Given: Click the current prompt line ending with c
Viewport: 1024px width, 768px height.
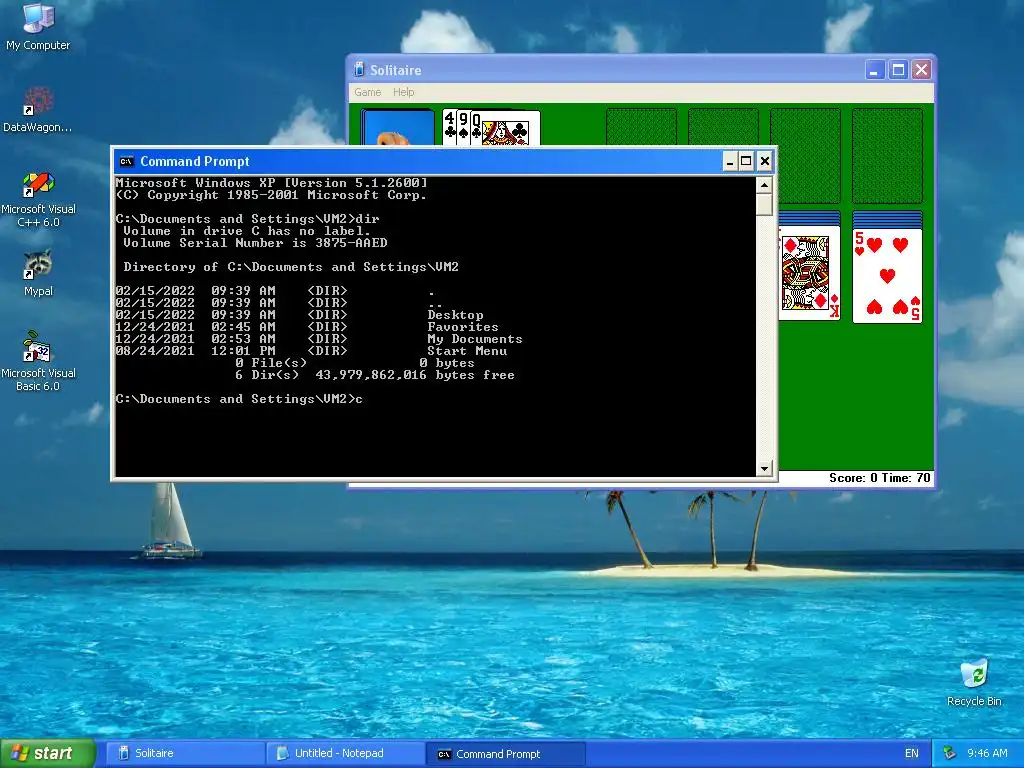Looking at the screenshot, I should (x=239, y=399).
